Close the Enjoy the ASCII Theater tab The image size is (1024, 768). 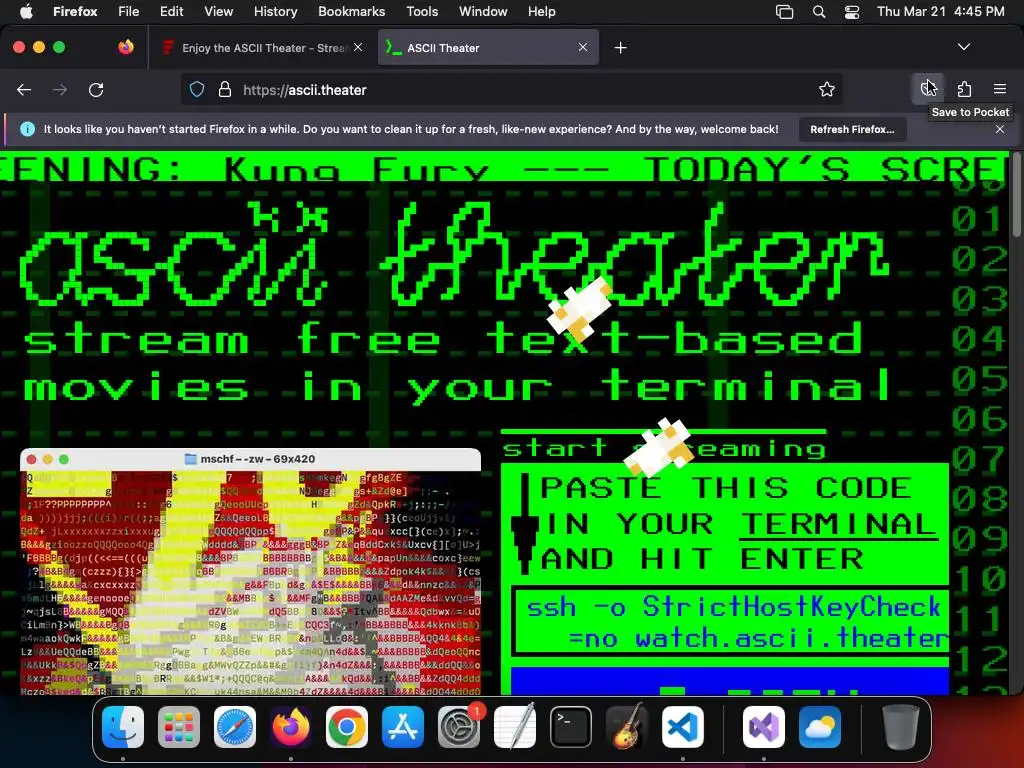click(x=358, y=47)
